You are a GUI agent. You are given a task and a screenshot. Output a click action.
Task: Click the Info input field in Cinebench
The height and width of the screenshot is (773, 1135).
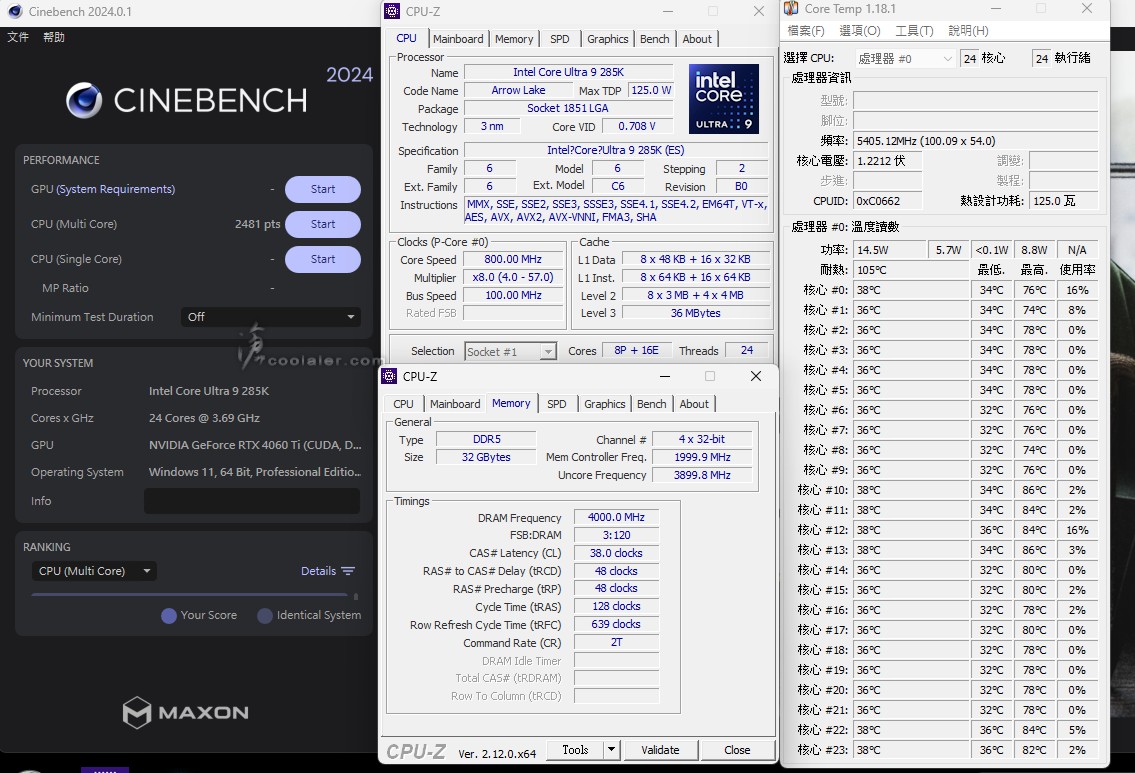point(252,501)
